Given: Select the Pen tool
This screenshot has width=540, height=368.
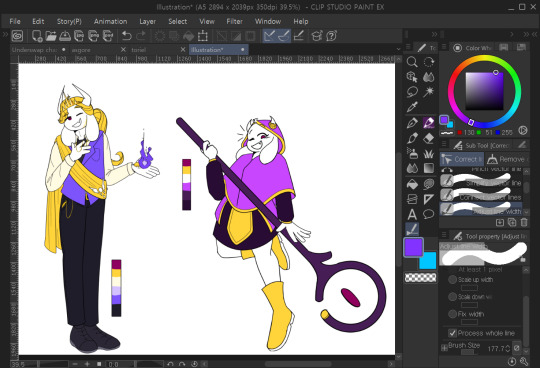Looking at the screenshot, I should tap(412, 123).
